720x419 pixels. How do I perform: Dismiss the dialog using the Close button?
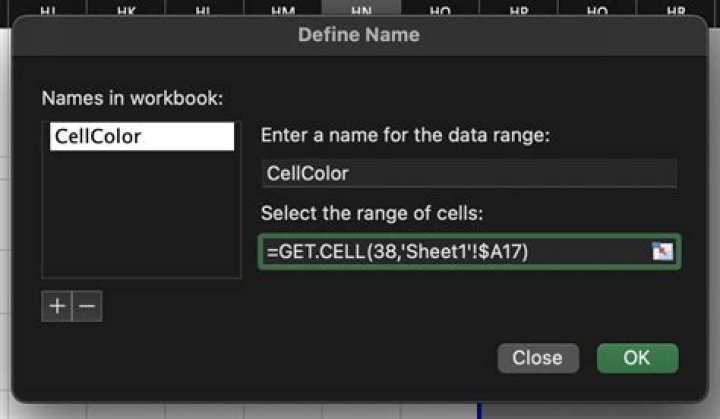(538, 358)
